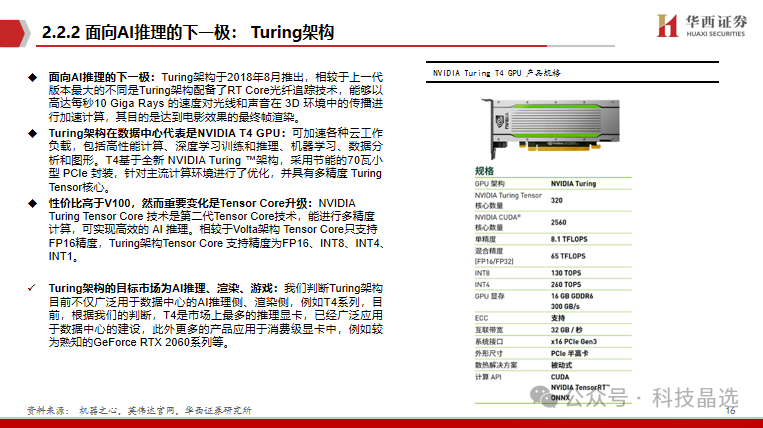The height and width of the screenshot is (428, 763).
Task: Click the "65 TFLOPS" value
Action: (568, 256)
